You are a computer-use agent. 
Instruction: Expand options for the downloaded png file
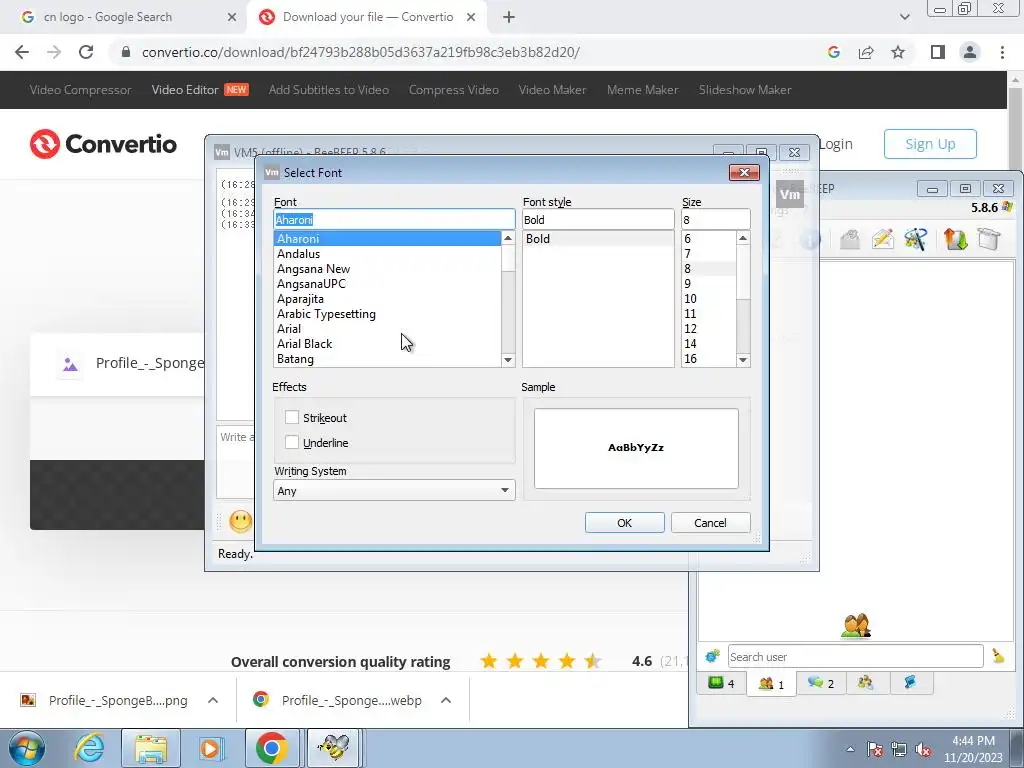(213, 700)
